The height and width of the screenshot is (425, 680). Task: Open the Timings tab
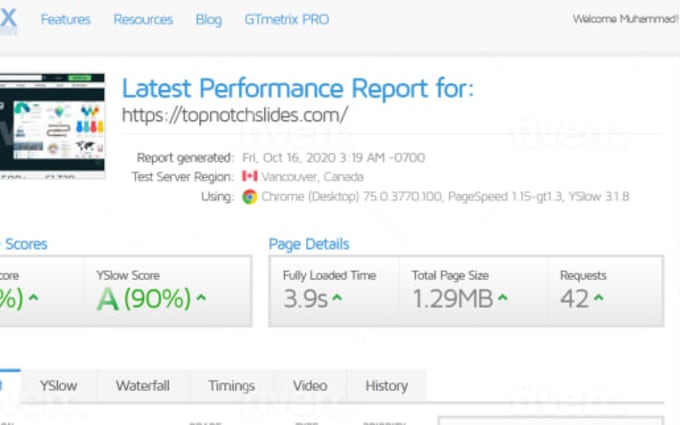coord(232,386)
